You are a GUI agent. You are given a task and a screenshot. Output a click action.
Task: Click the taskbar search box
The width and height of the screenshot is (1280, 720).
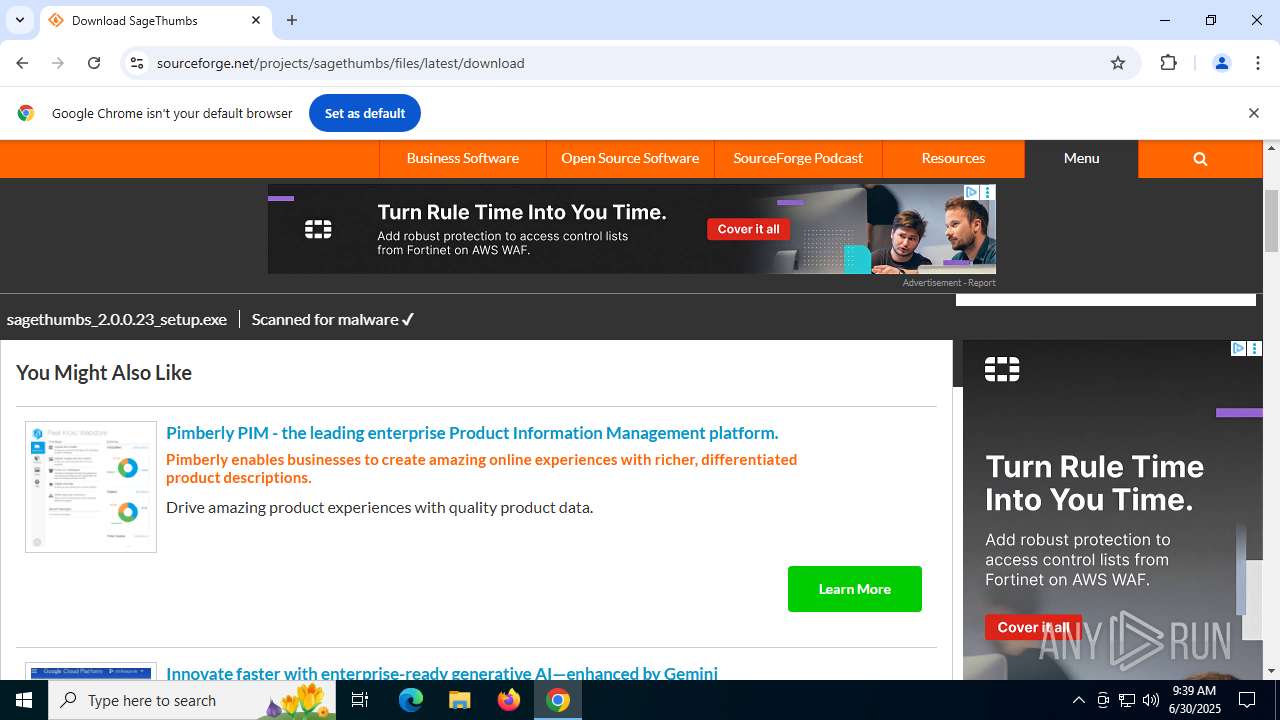[192, 700]
